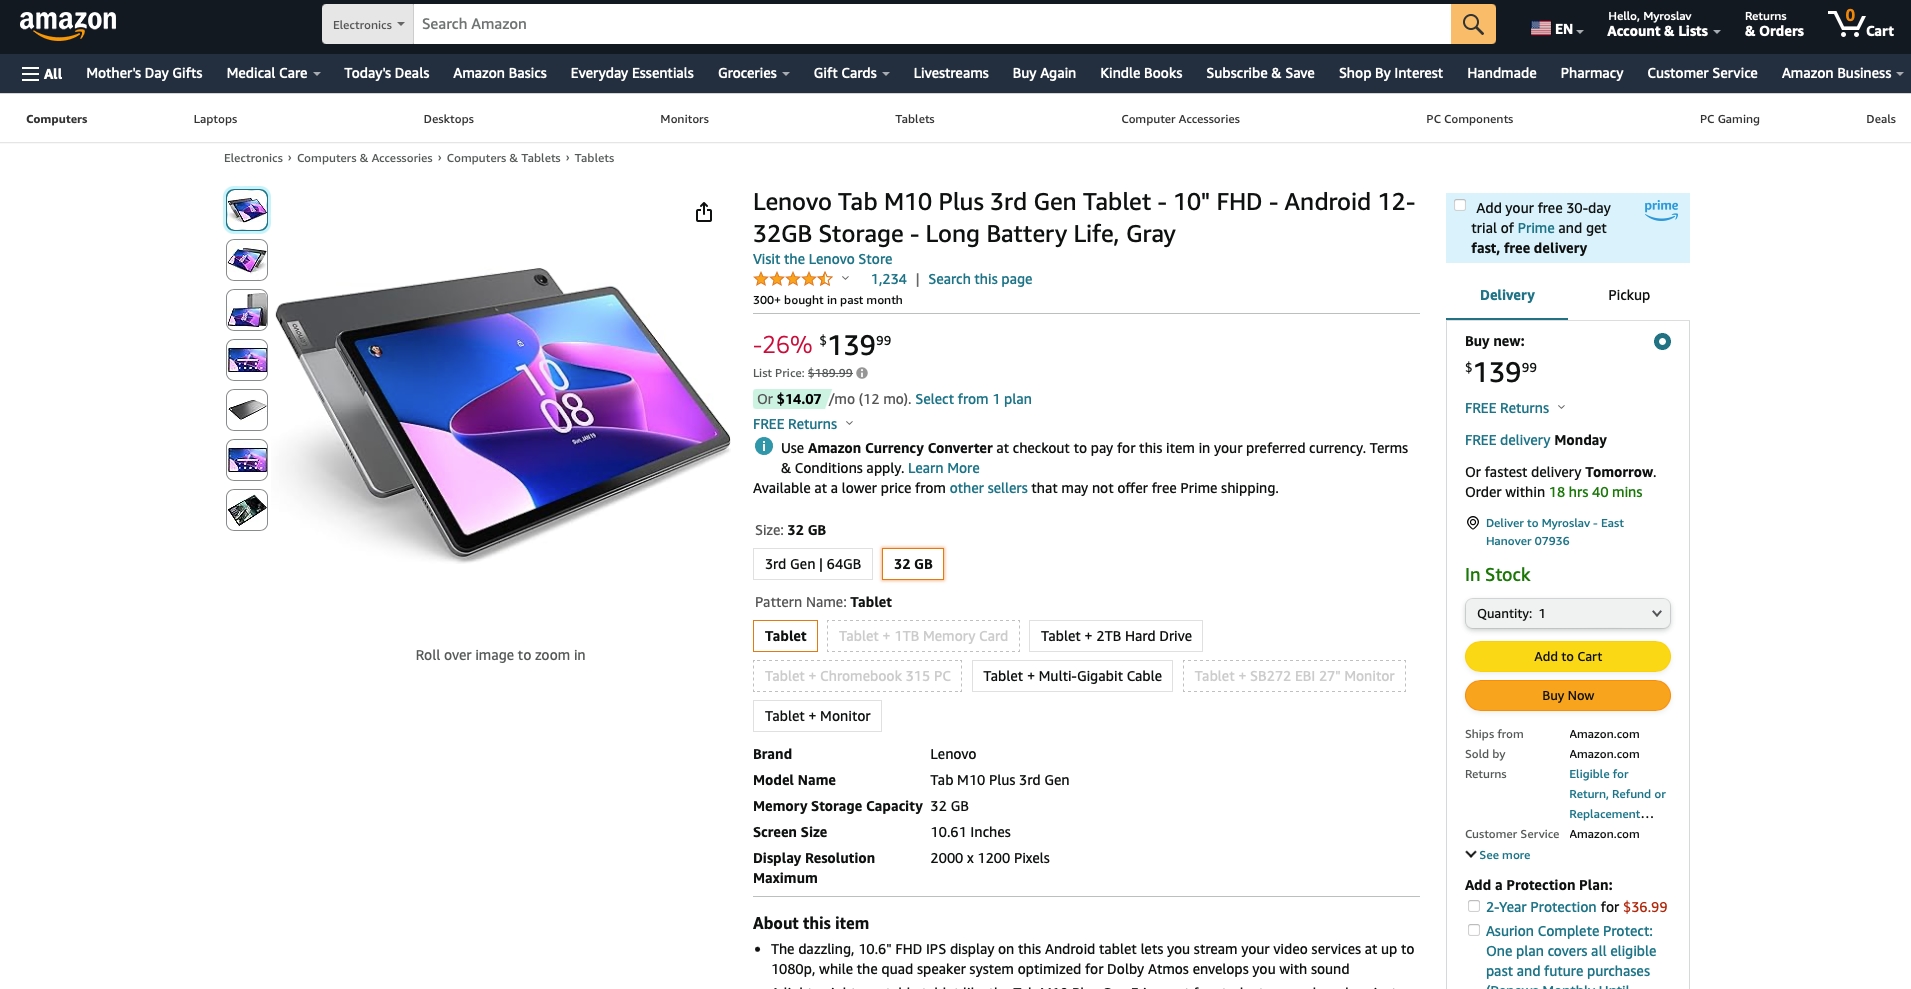
Task: Click the orange search magnifier icon
Action: (x=1472, y=24)
